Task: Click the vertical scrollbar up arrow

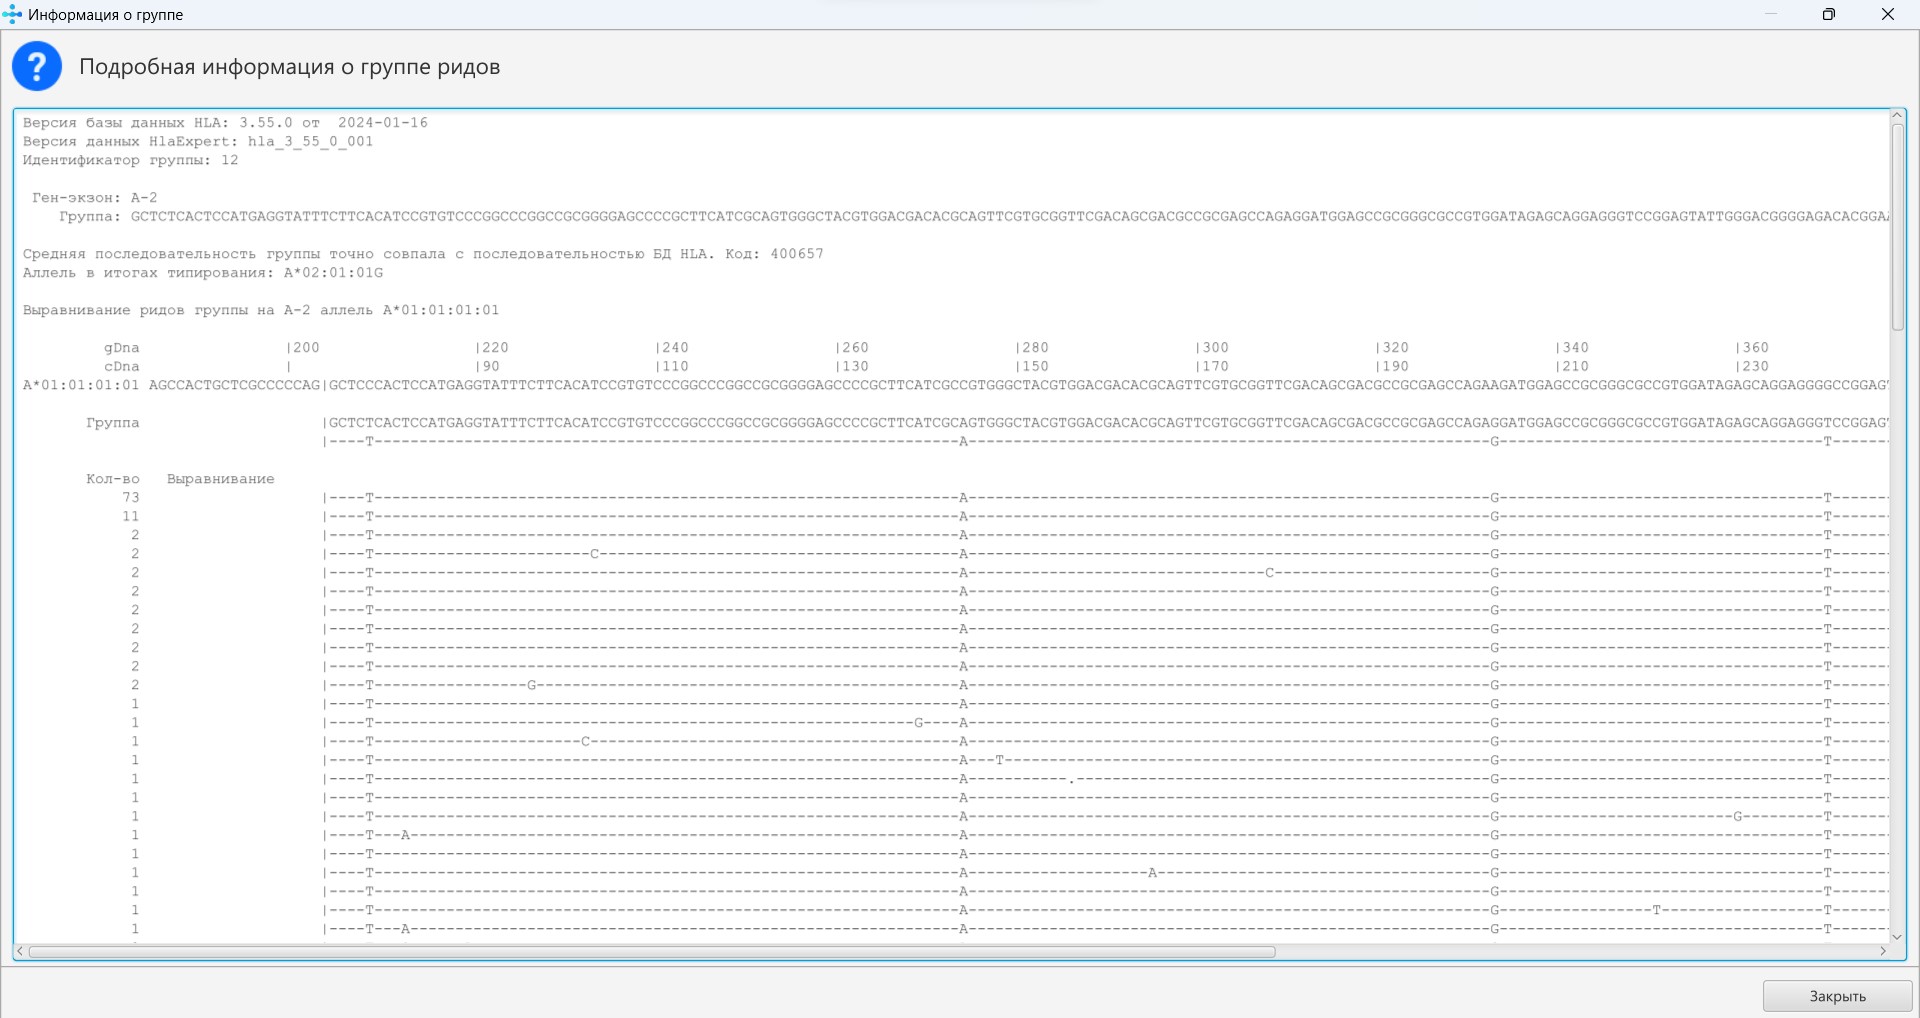Action: [1897, 116]
